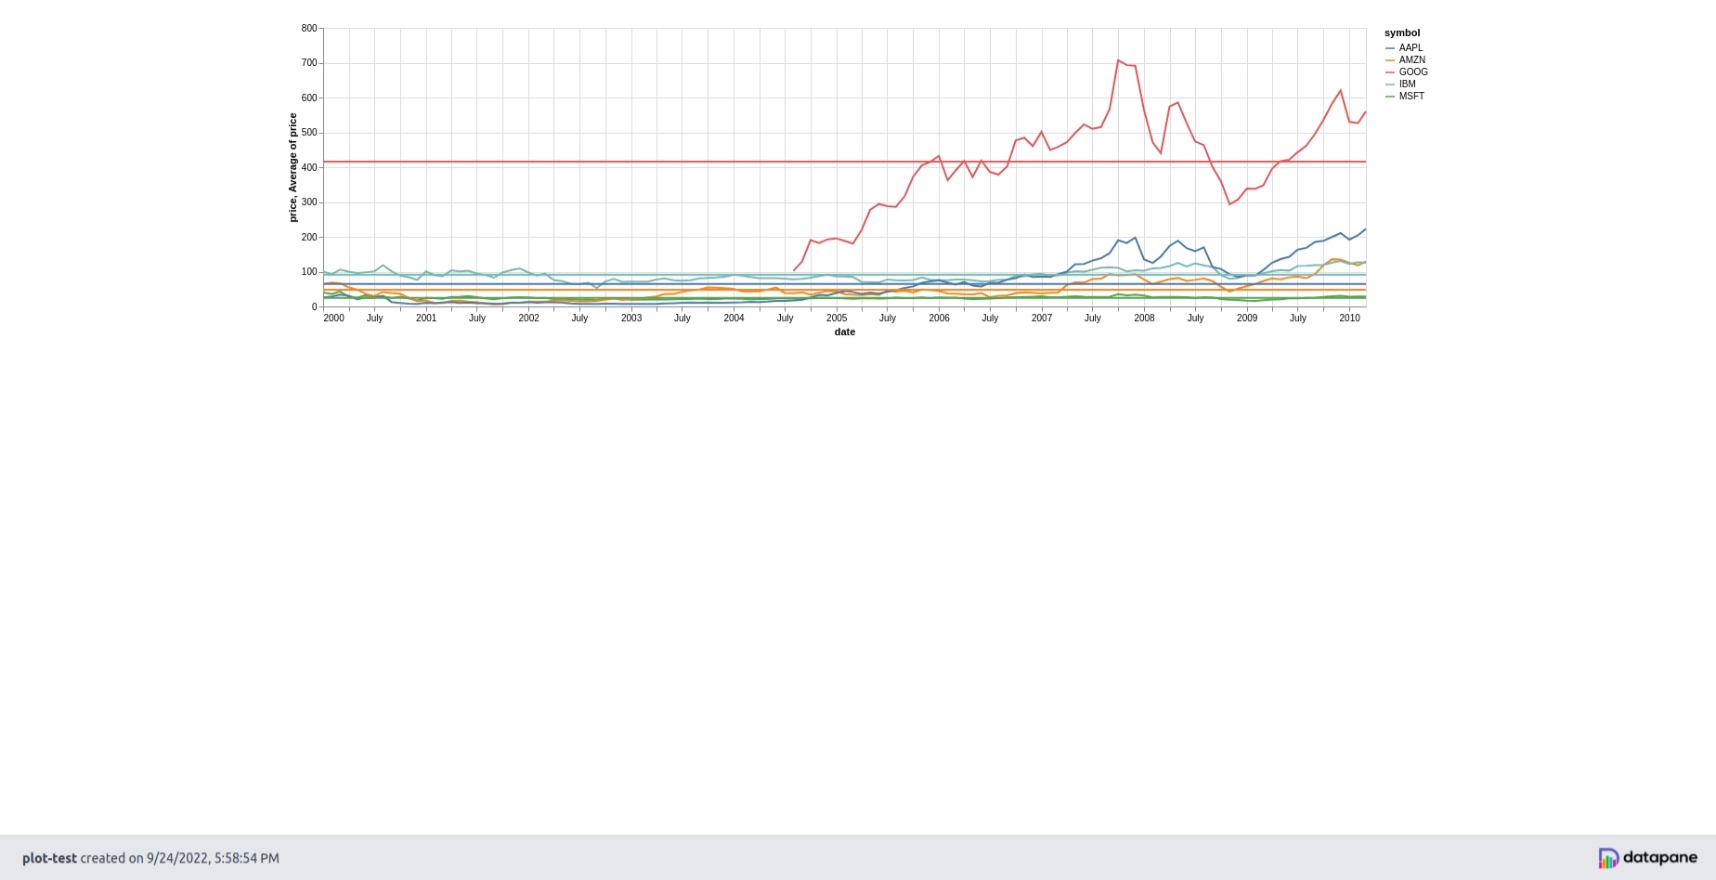The image size is (1716, 880).
Task: Click the 200 y-axis label
Action: 309,237
